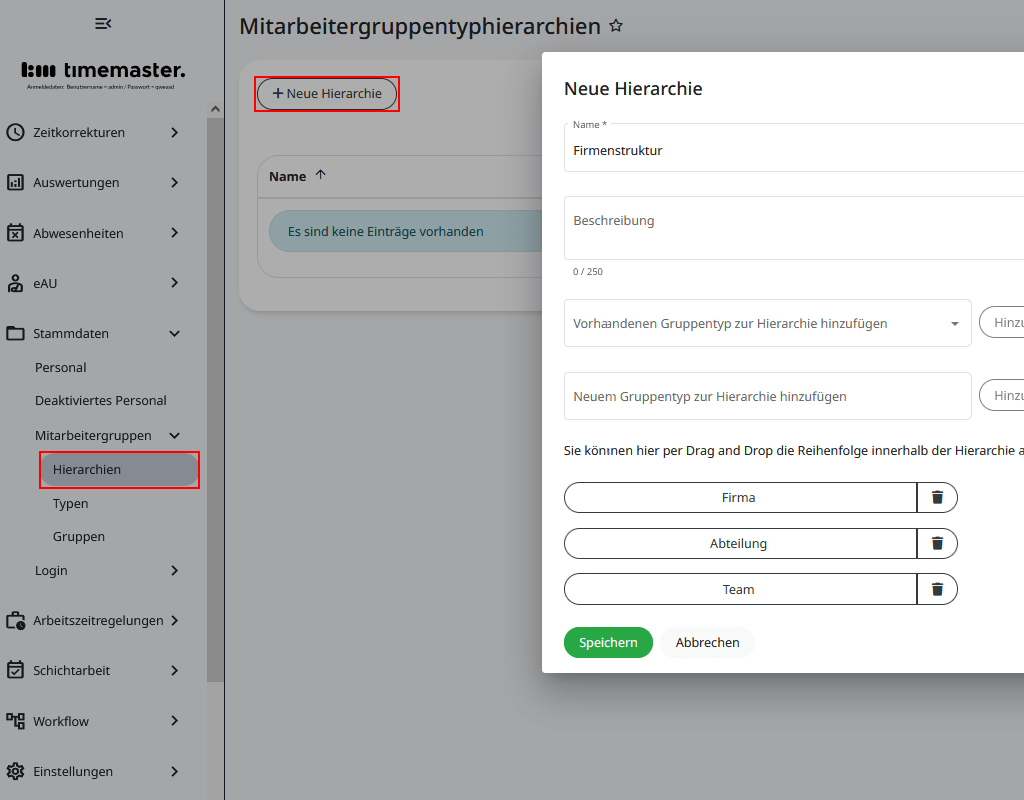Click the new group type input field
The image size is (1024, 800).
(767, 396)
